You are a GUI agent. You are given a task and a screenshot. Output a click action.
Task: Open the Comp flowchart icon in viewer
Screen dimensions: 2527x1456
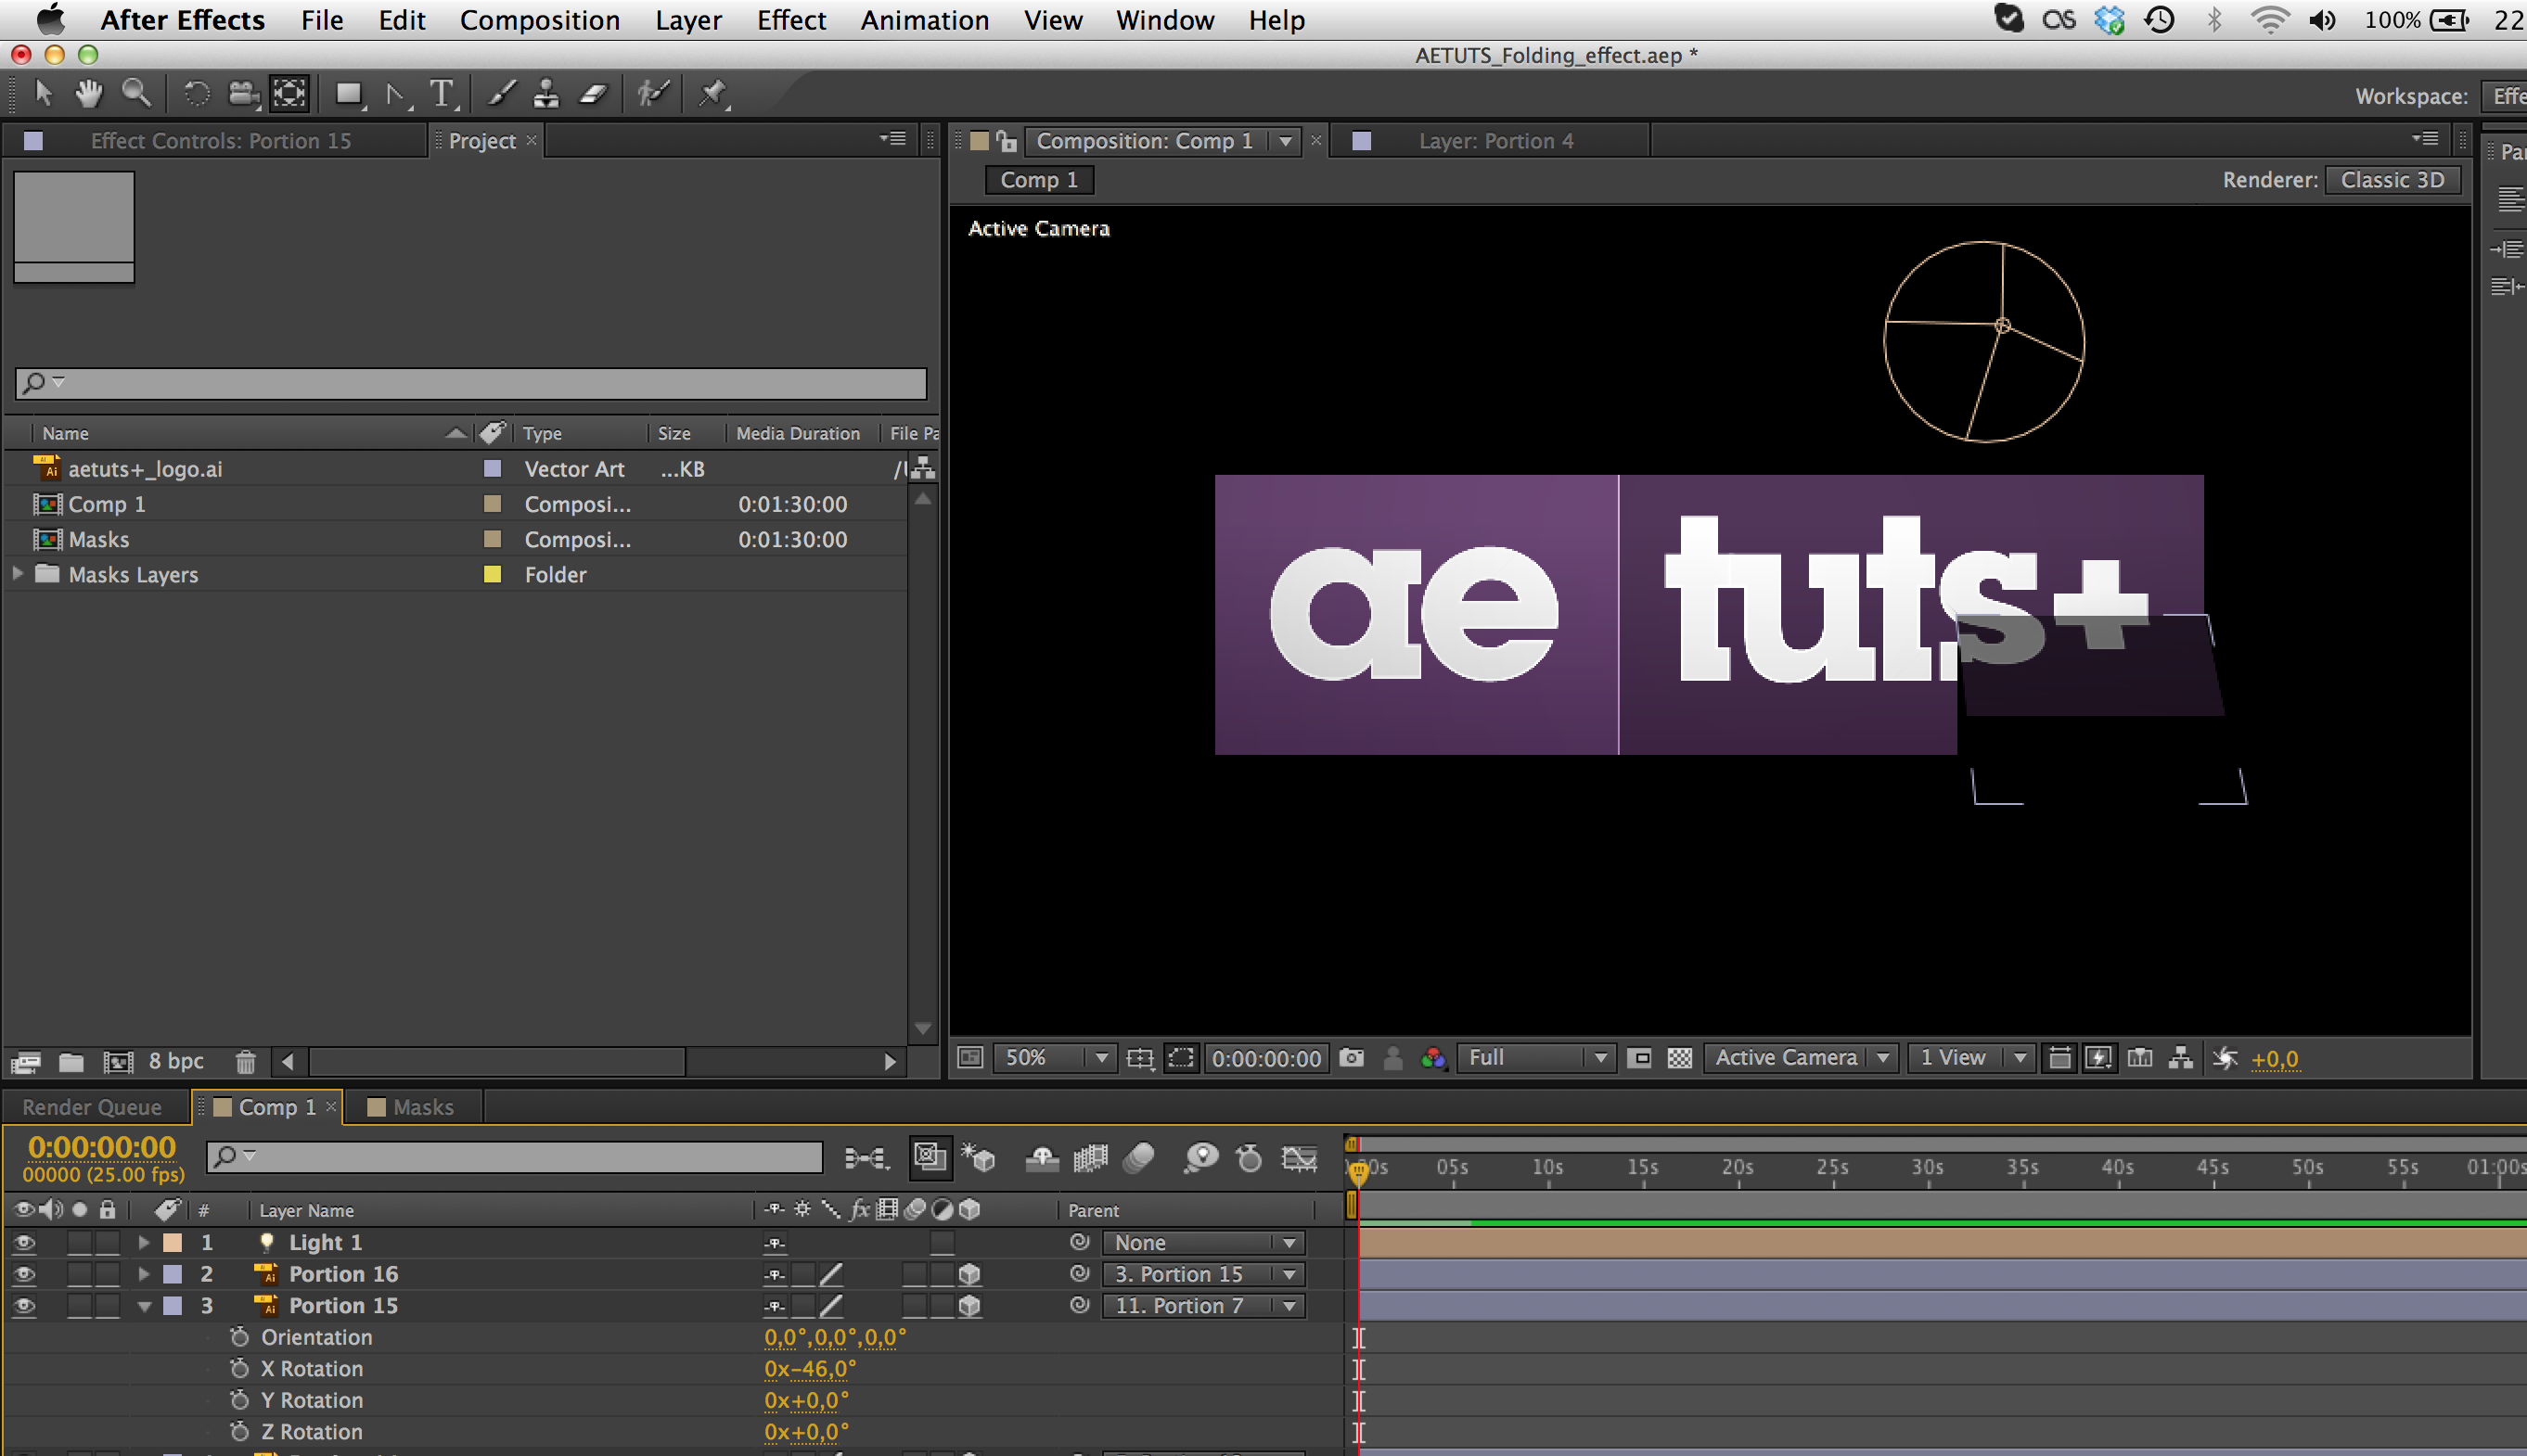click(x=2181, y=1058)
